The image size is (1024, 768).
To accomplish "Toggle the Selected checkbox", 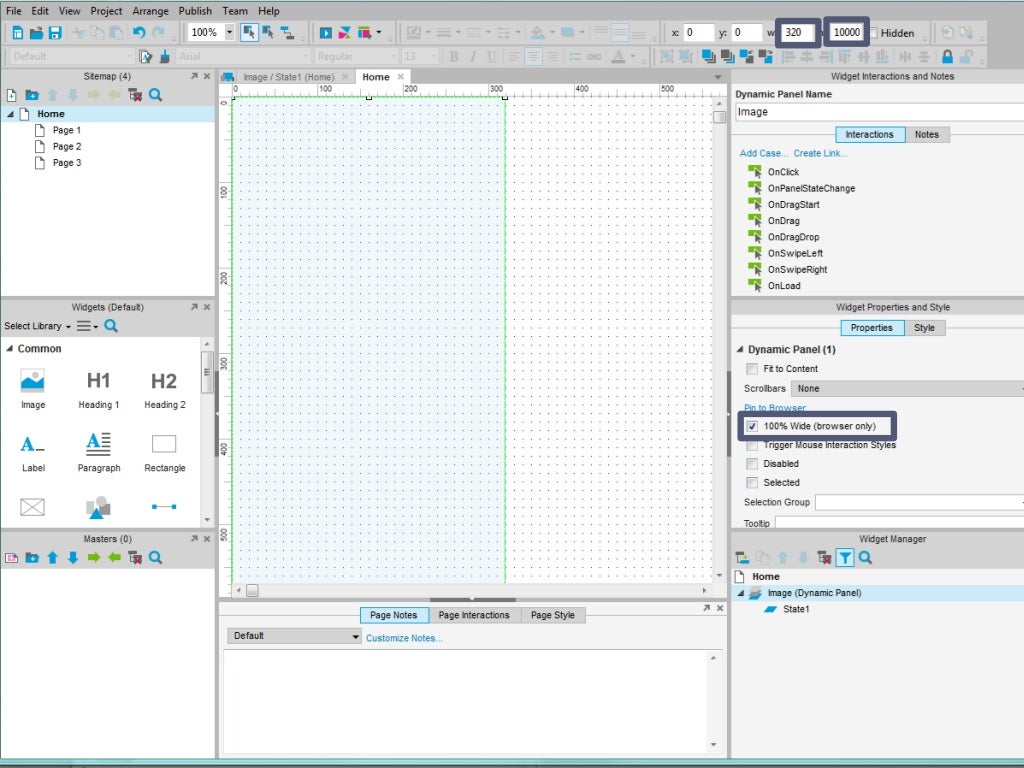I will point(752,483).
